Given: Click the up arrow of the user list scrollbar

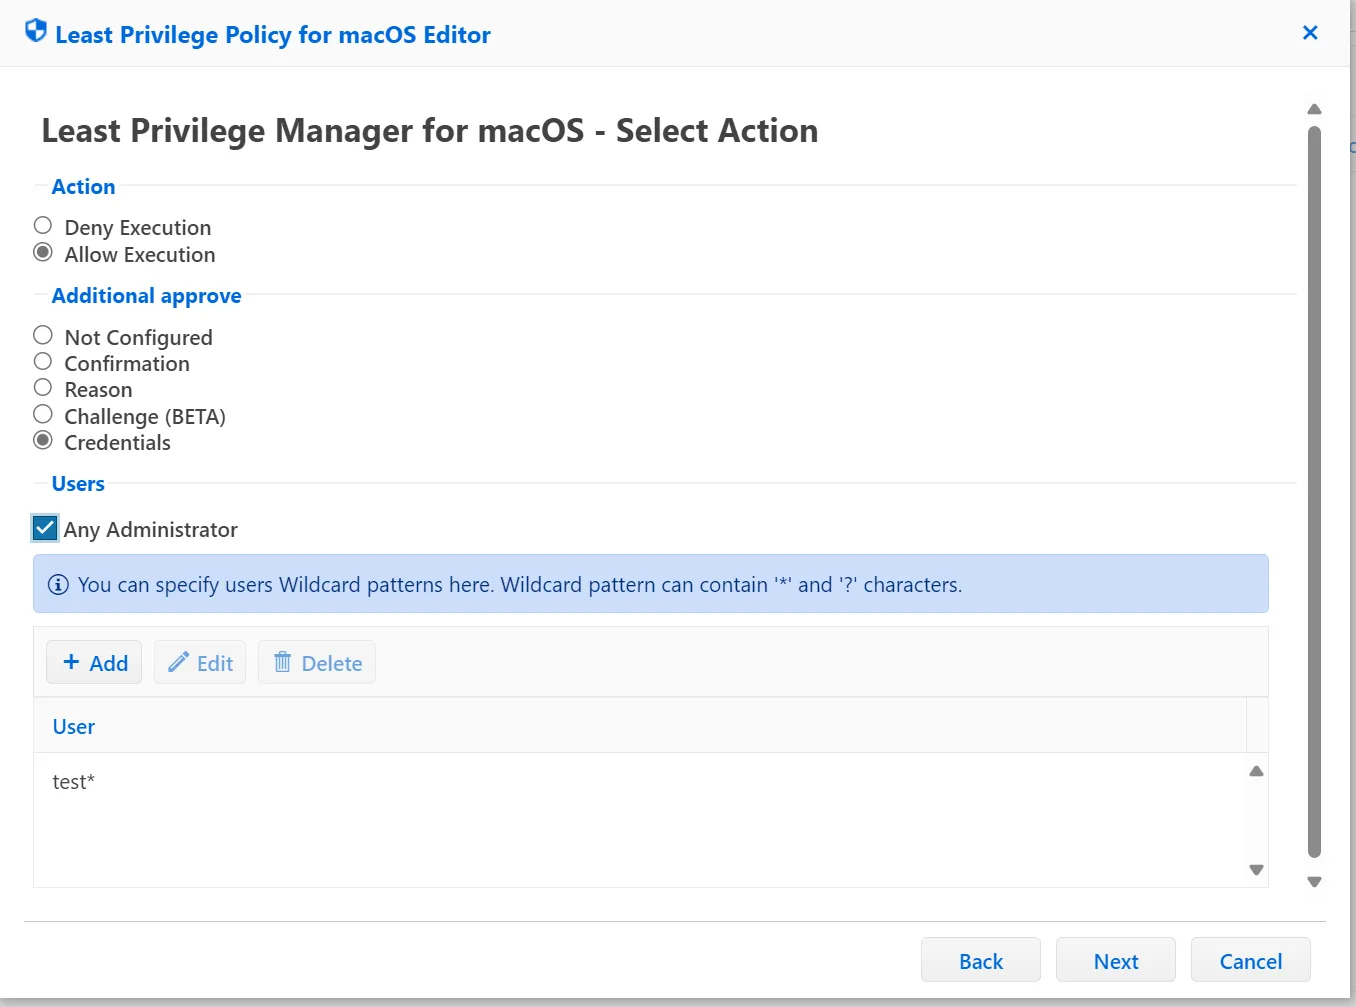Looking at the screenshot, I should (x=1256, y=770).
